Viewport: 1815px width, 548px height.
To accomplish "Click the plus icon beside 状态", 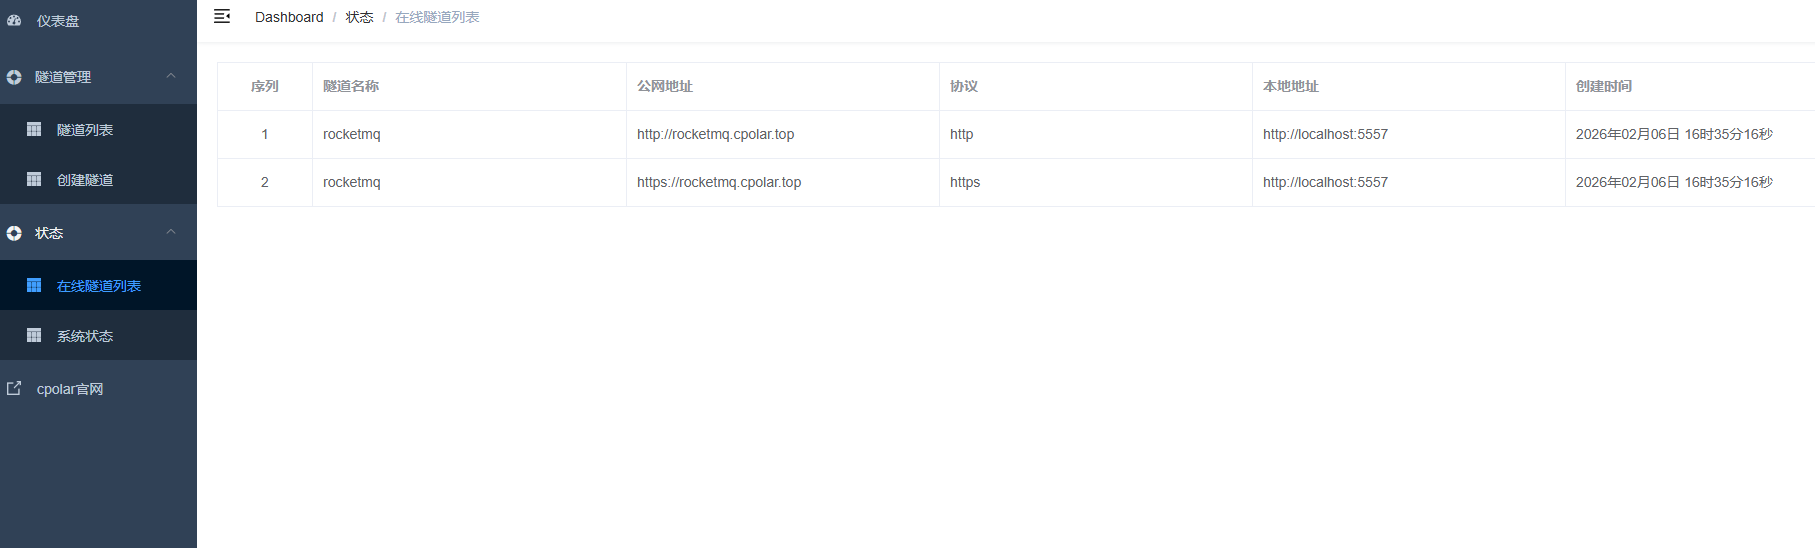I will (x=14, y=233).
